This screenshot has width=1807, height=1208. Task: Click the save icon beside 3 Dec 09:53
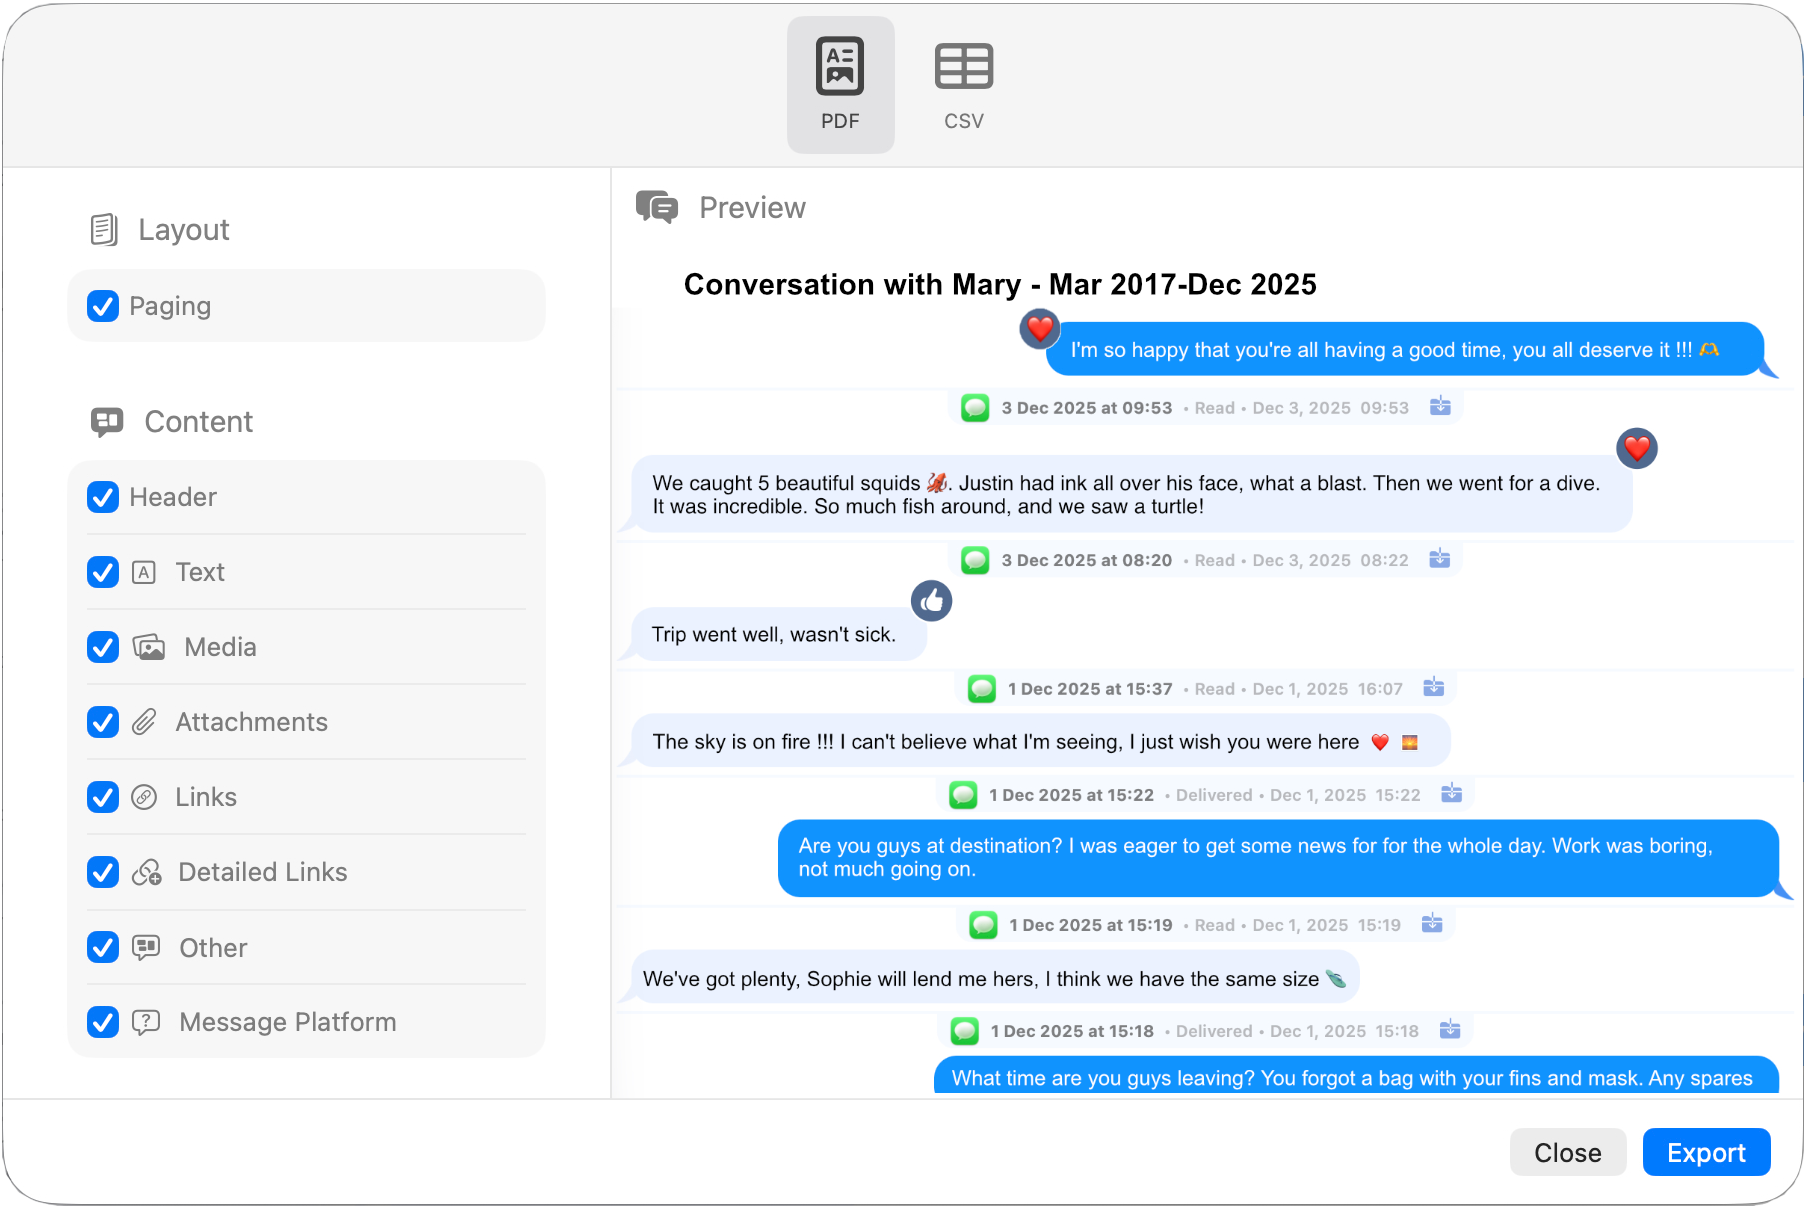(x=1440, y=407)
